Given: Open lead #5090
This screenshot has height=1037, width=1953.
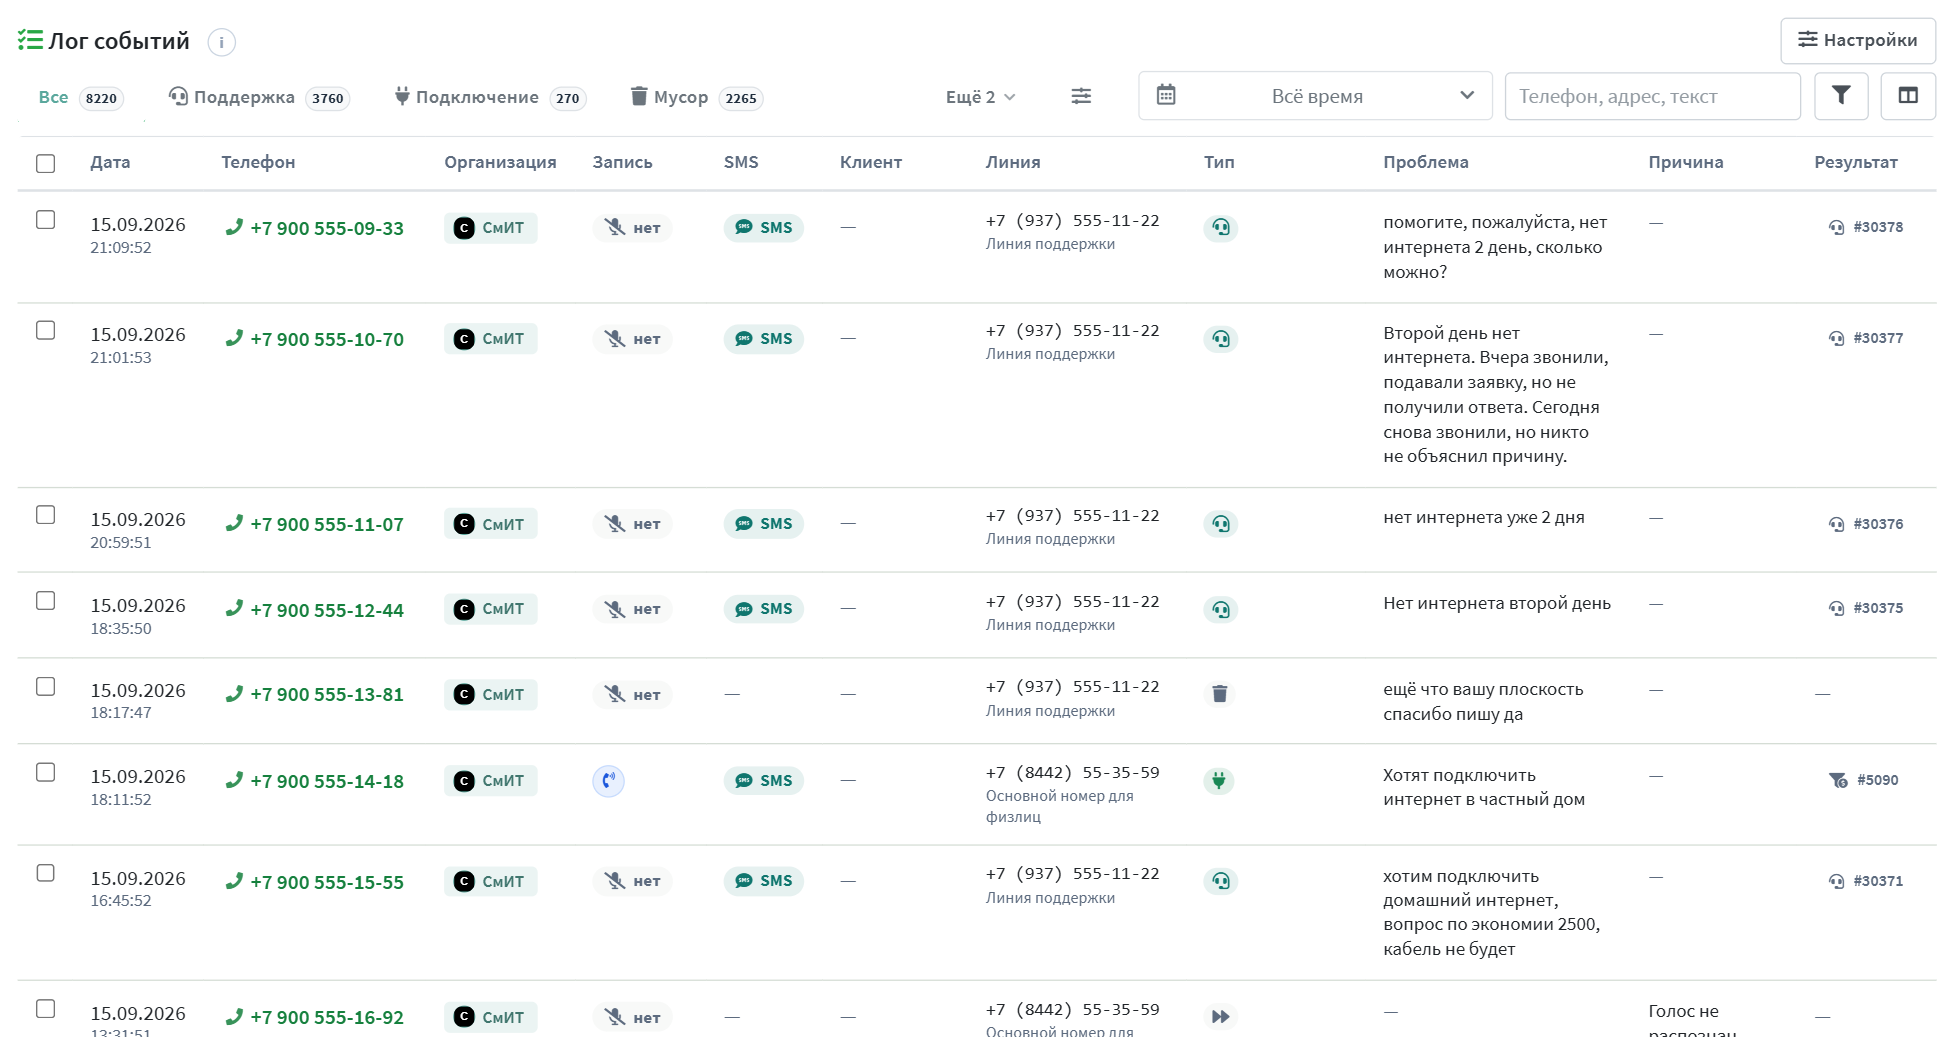Looking at the screenshot, I should coord(1864,780).
